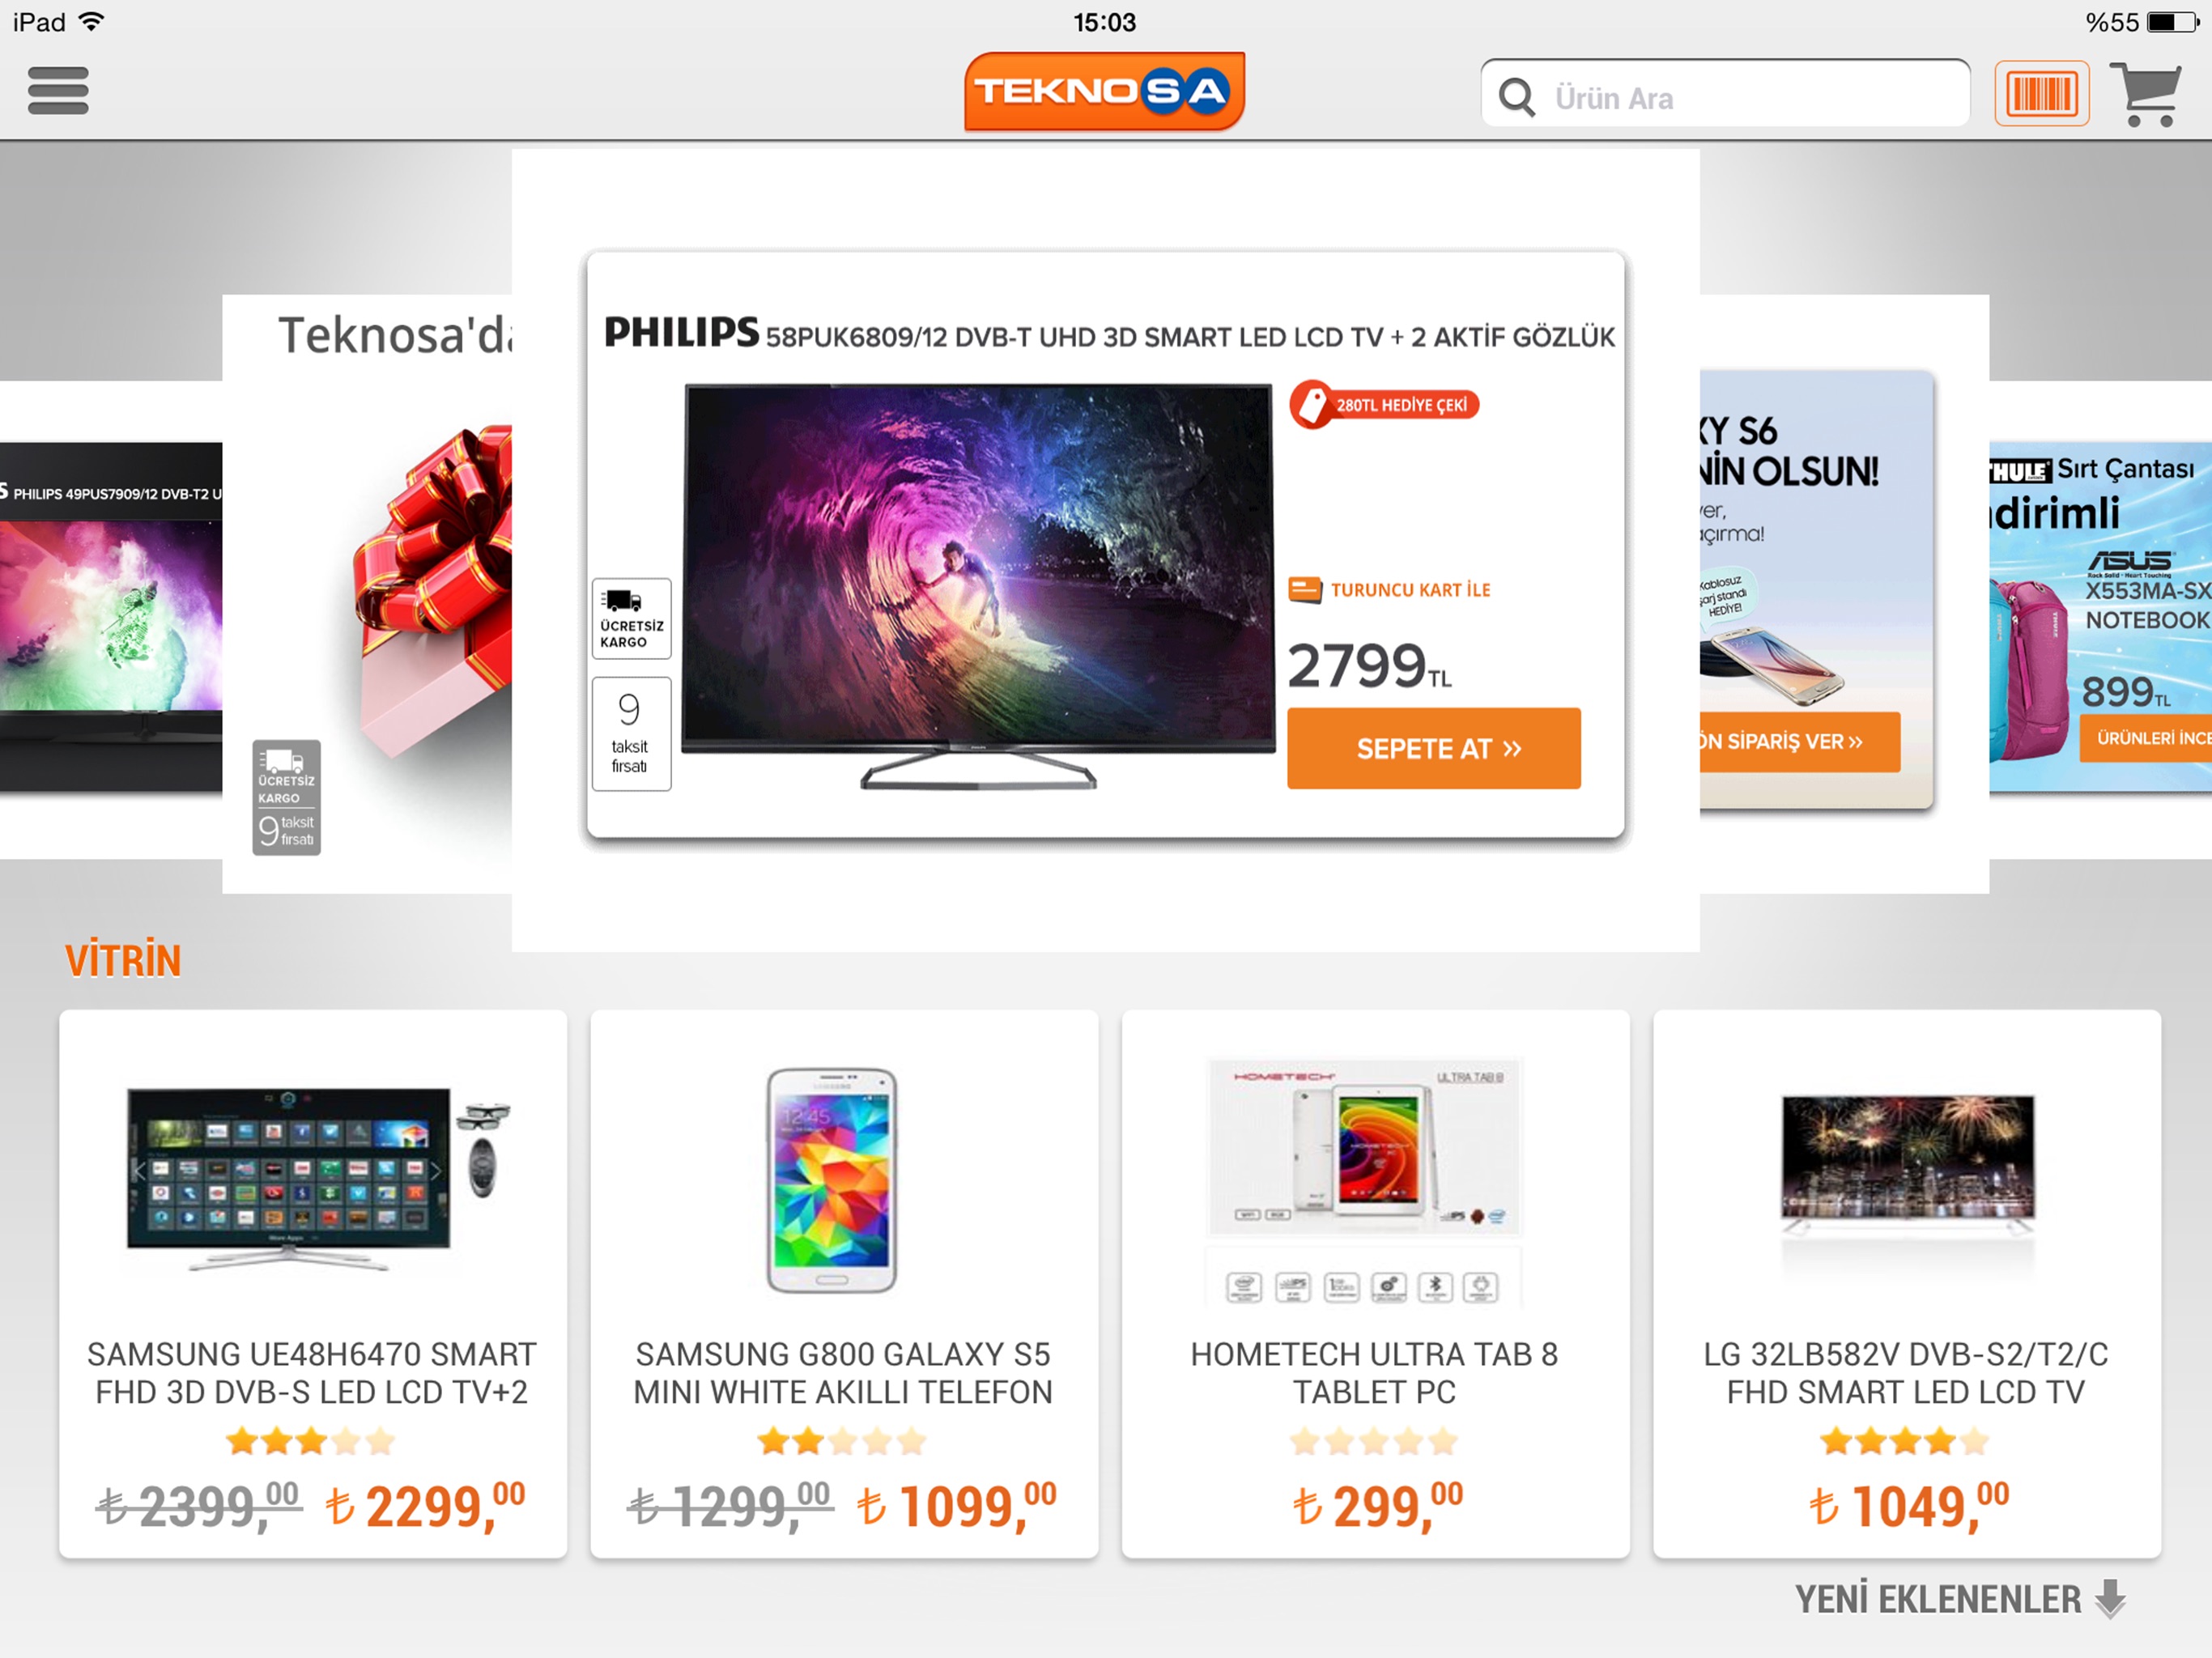Screen dimensions: 2212x1658
Task: Open the barcode scanner
Action: click(2041, 94)
